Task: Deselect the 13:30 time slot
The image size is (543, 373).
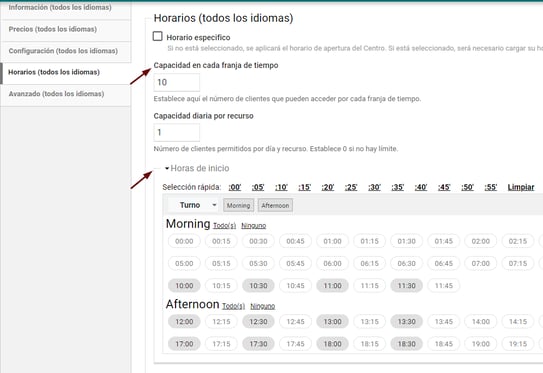Action: (407, 322)
